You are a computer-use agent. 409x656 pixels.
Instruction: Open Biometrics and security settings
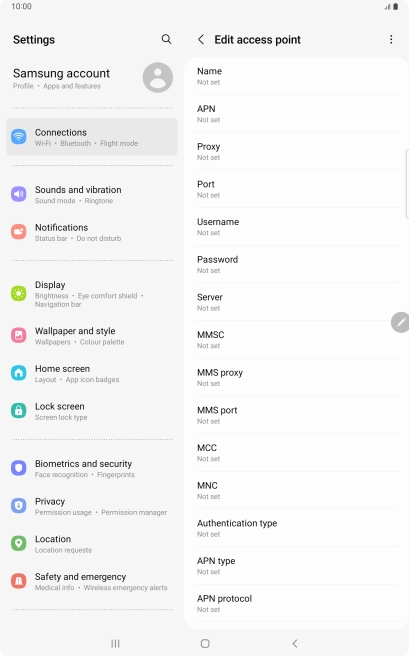click(x=92, y=469)
